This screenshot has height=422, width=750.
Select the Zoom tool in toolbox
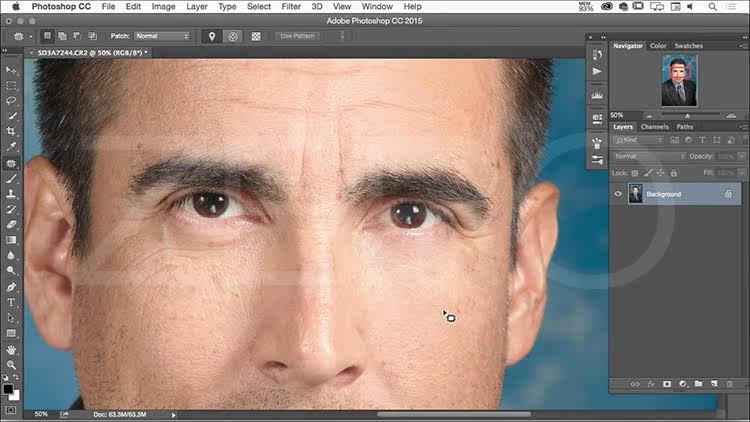11,365
